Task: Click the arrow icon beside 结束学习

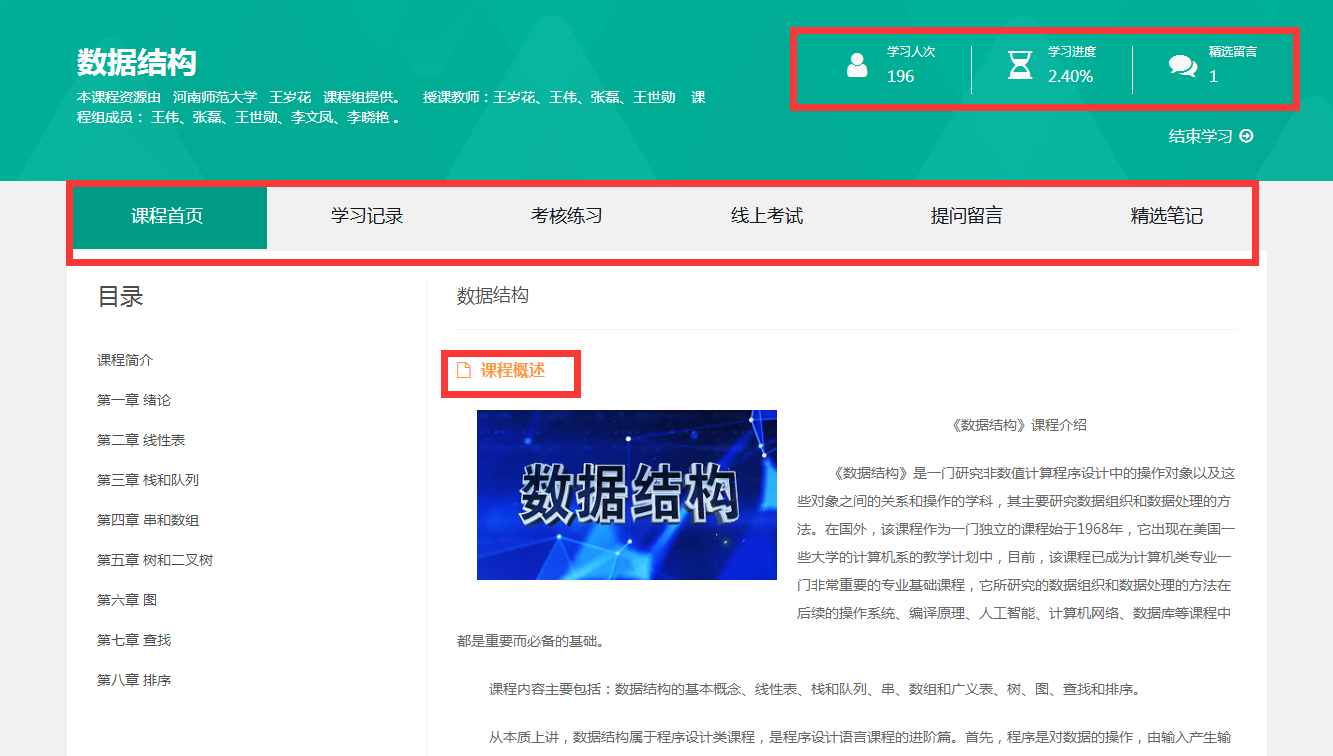Action: coord(1246,136)
